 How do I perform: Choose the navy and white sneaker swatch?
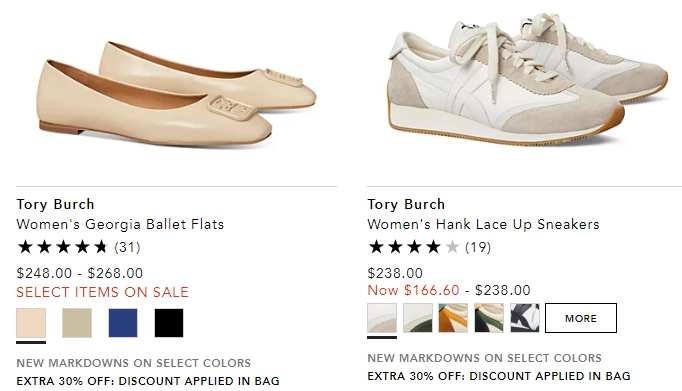525,318
